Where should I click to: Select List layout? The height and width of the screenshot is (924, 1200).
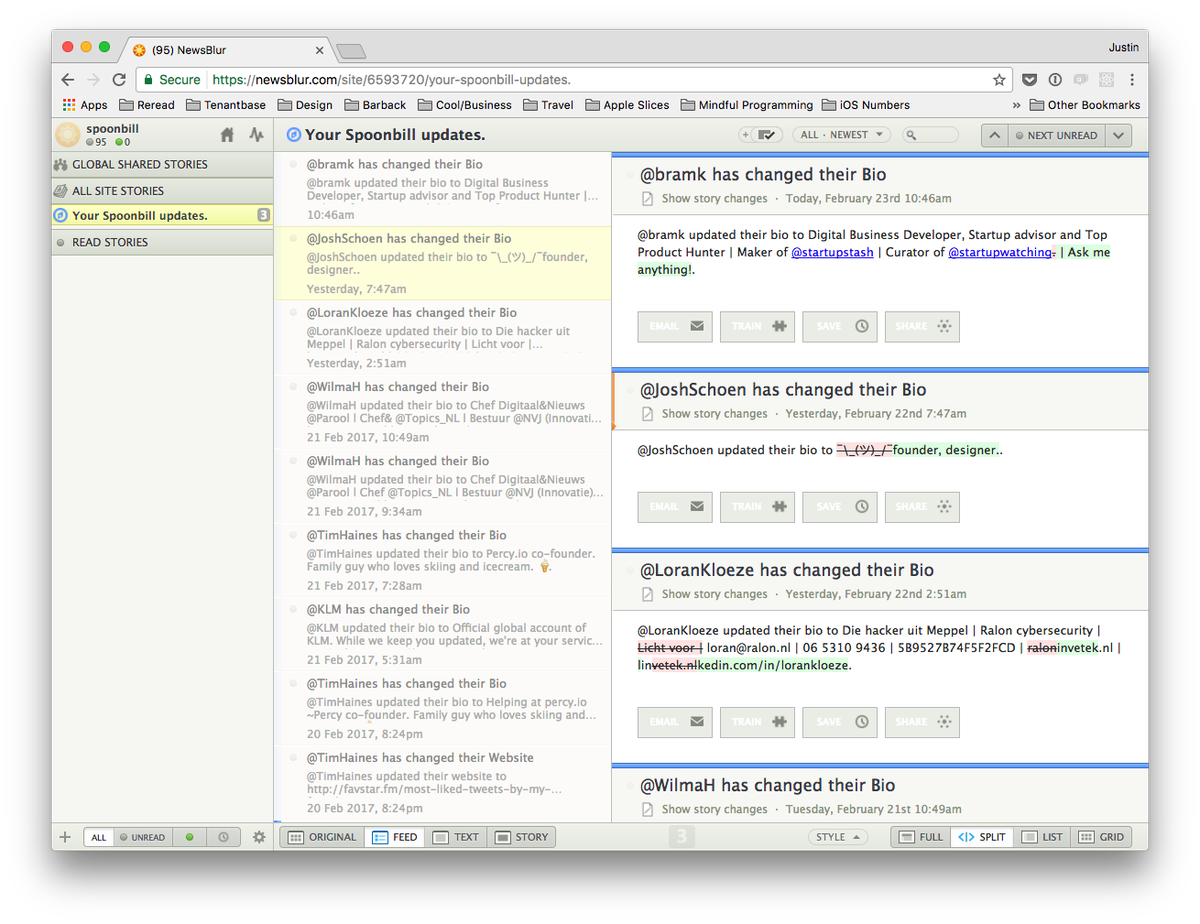tap(1042, 837)
